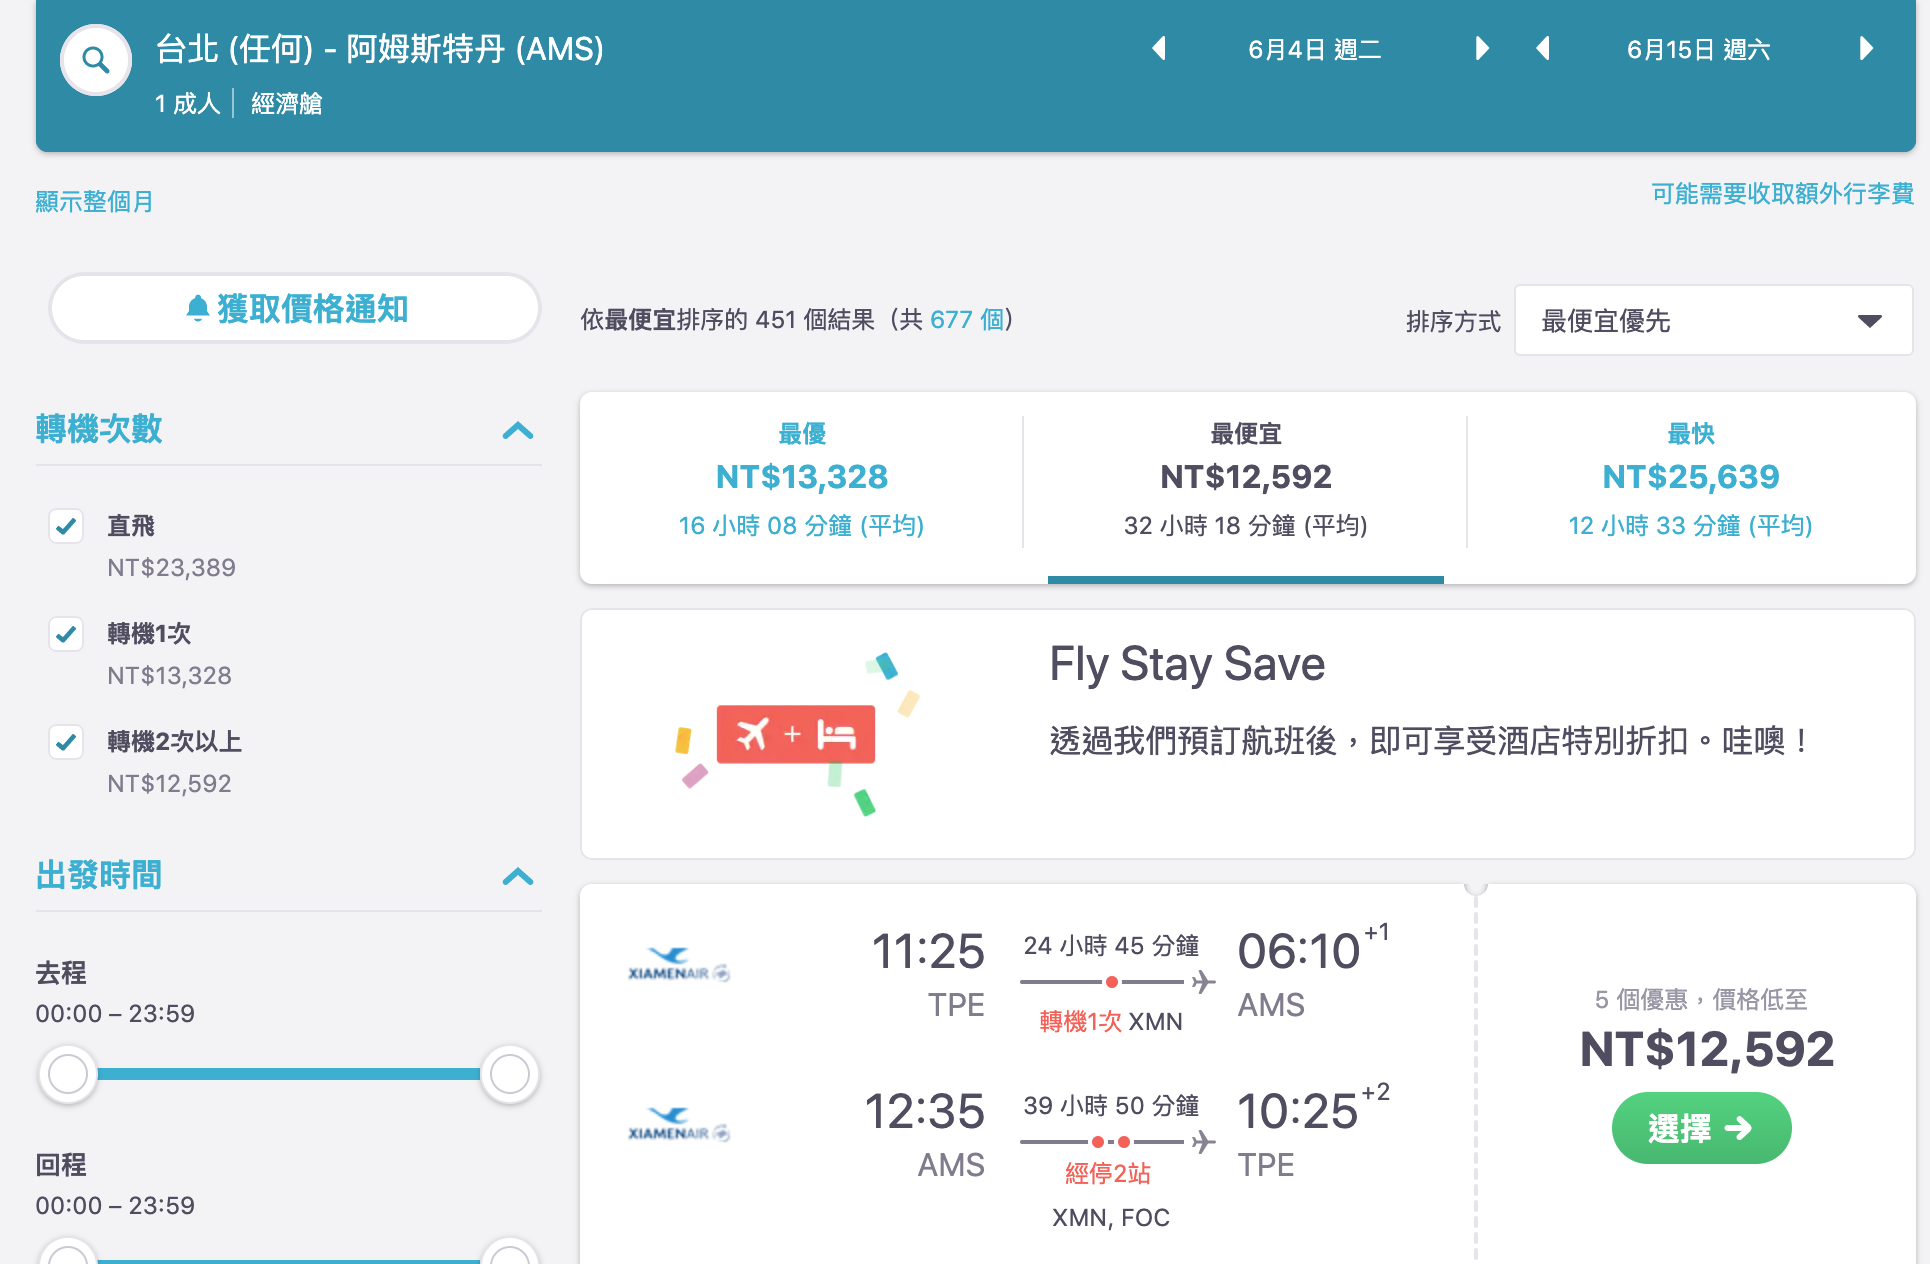Click the 台北 (任何) - 阿姆斯特丹 (AMS) route title
Image resolution: width=1930 pixels, height=1264 pixels.
tap(380, 48)
